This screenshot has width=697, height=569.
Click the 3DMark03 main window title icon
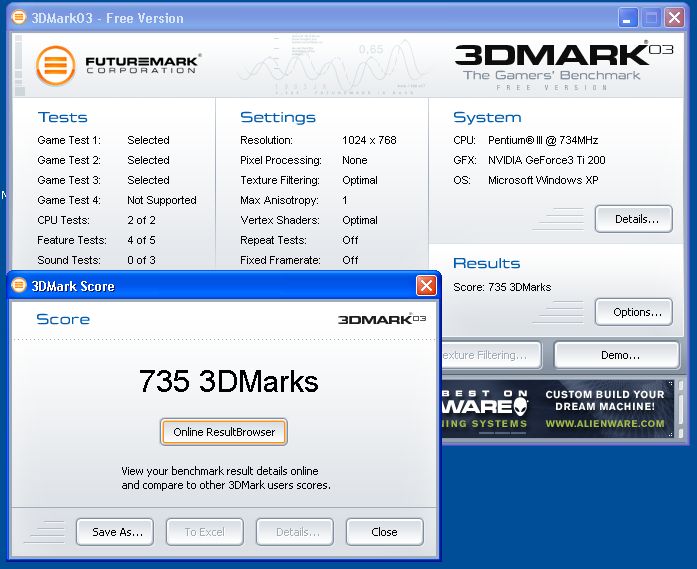(x=19, y=17)
